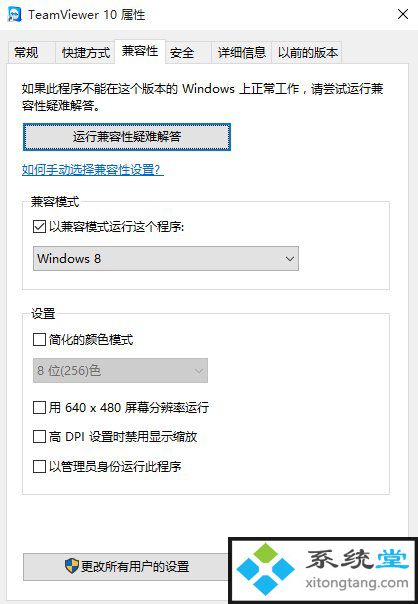
Task: Open the 快捷方式 tab
Action: [86, 52]
